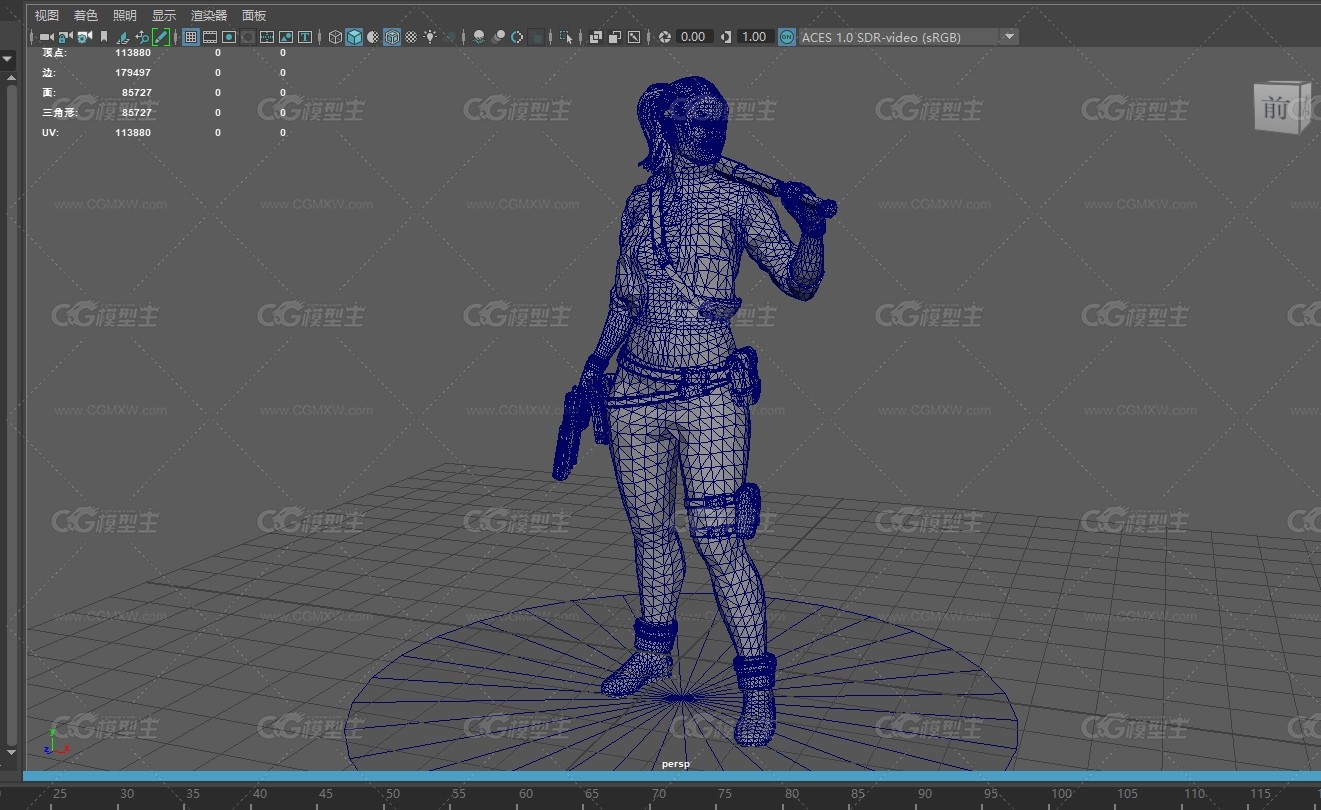The width and height of the screenshot is (1321, 810).
Task: Toggle the shadows icon
Action: (450, 37)
